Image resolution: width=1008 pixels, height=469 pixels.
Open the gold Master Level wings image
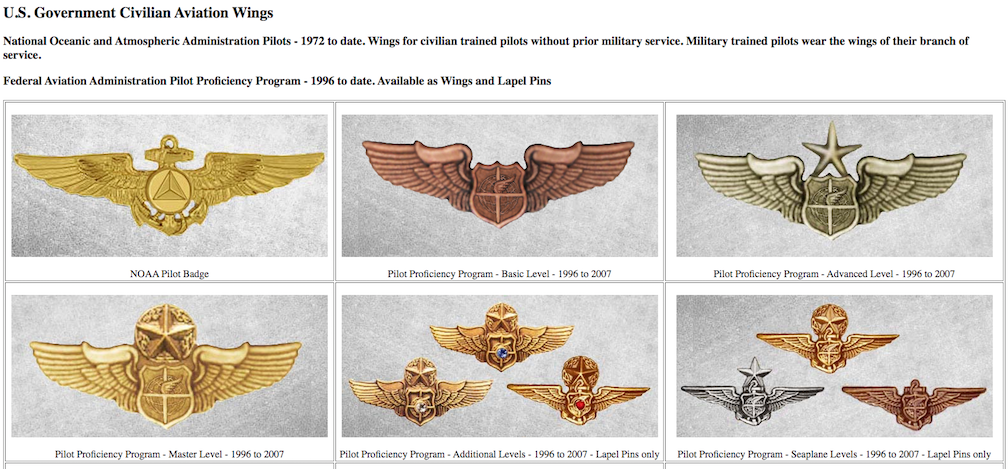169,366
